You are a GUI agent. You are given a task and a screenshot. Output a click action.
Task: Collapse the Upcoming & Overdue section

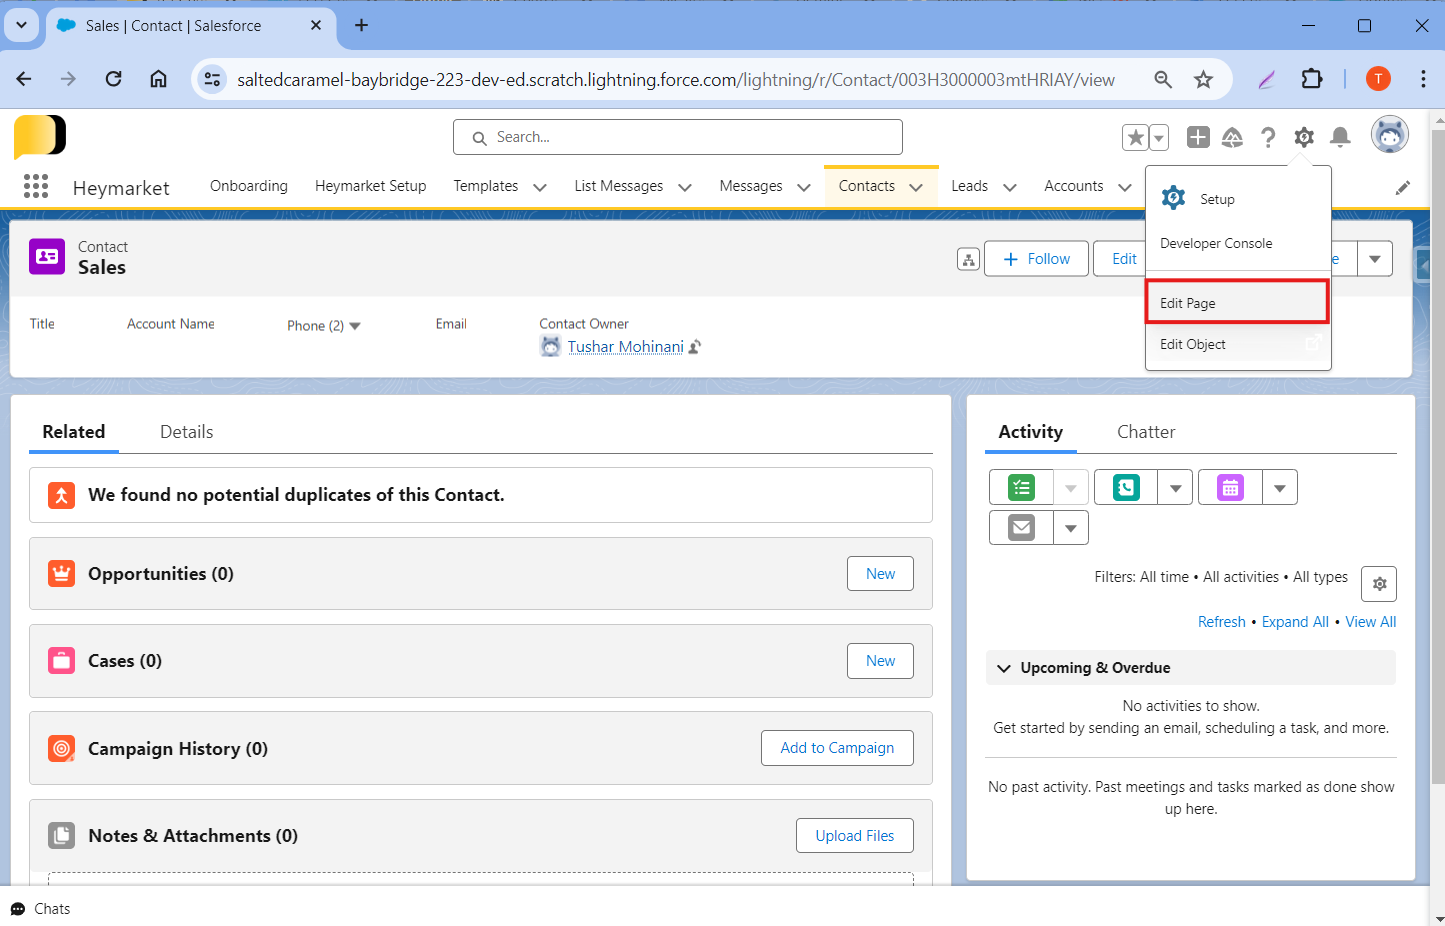click(x=1004, y=668)
